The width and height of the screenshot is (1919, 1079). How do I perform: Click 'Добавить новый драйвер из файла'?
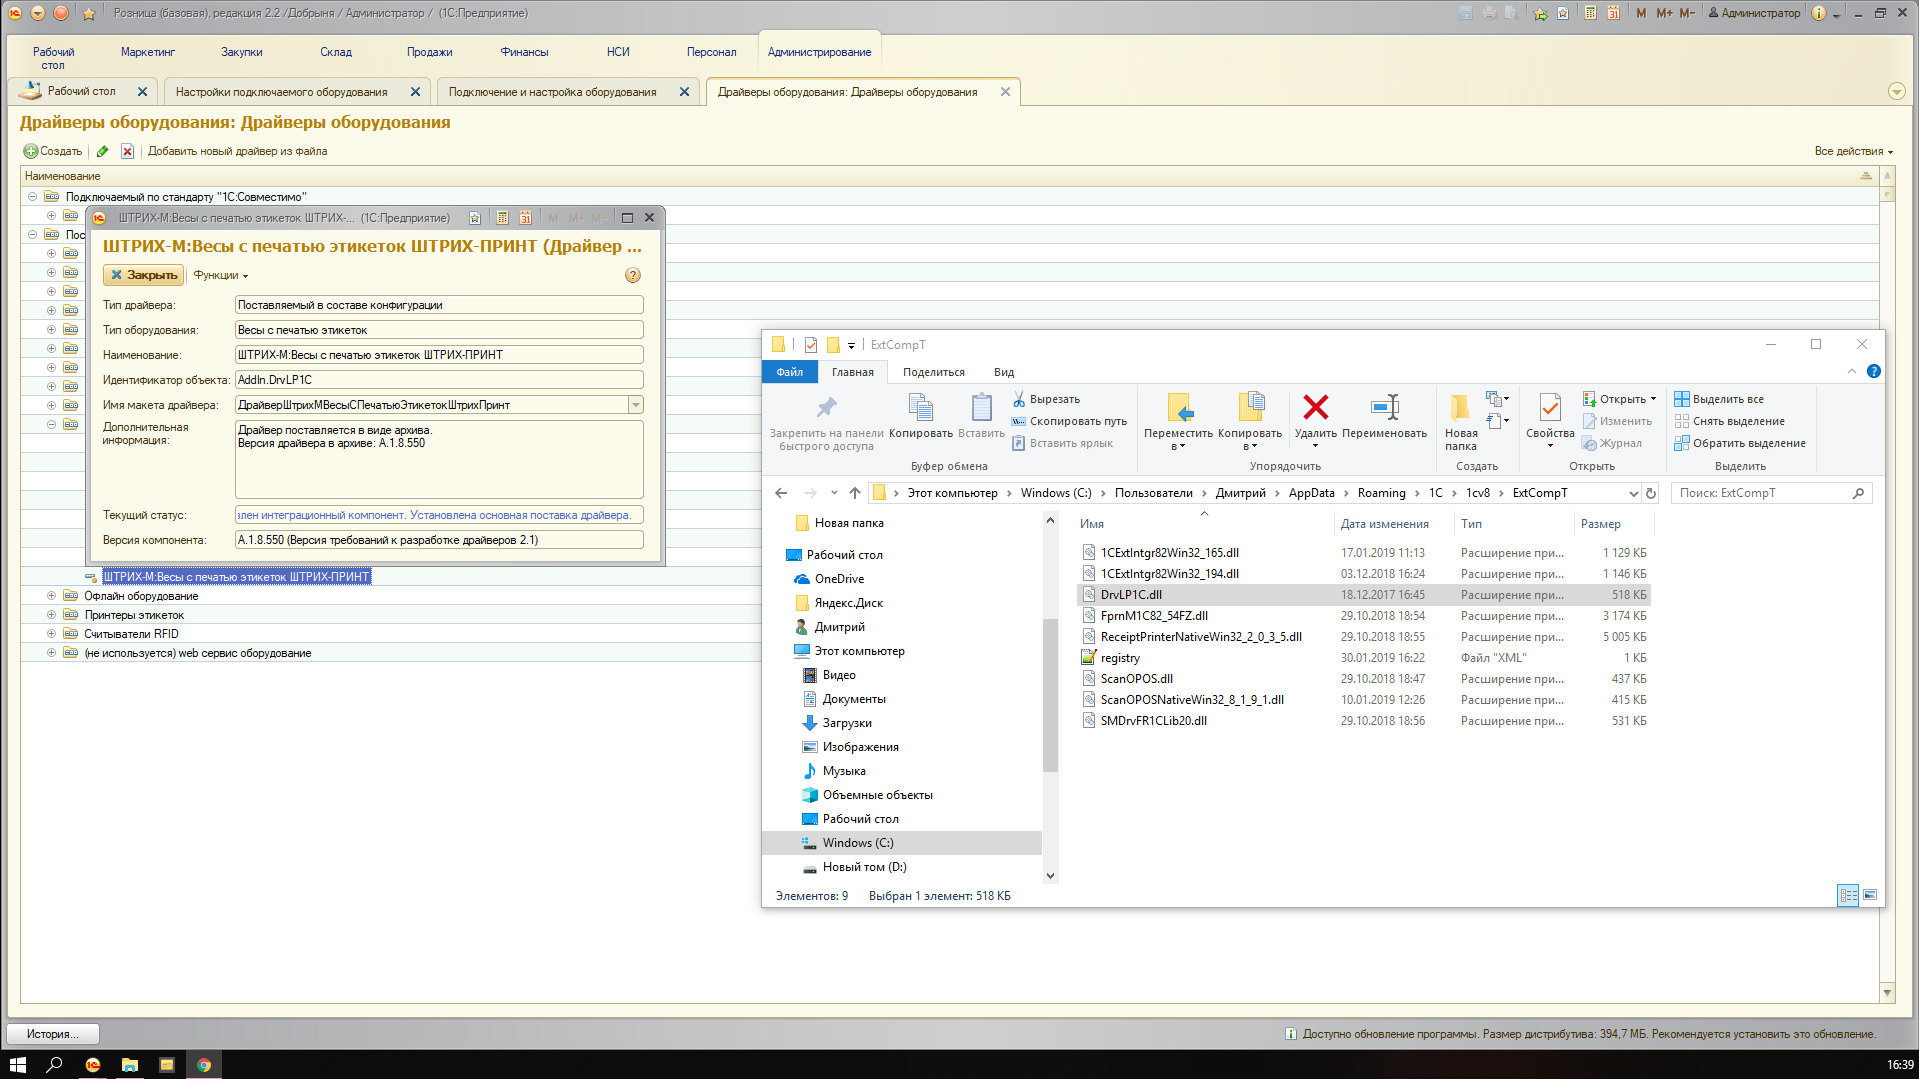point(238,151)
